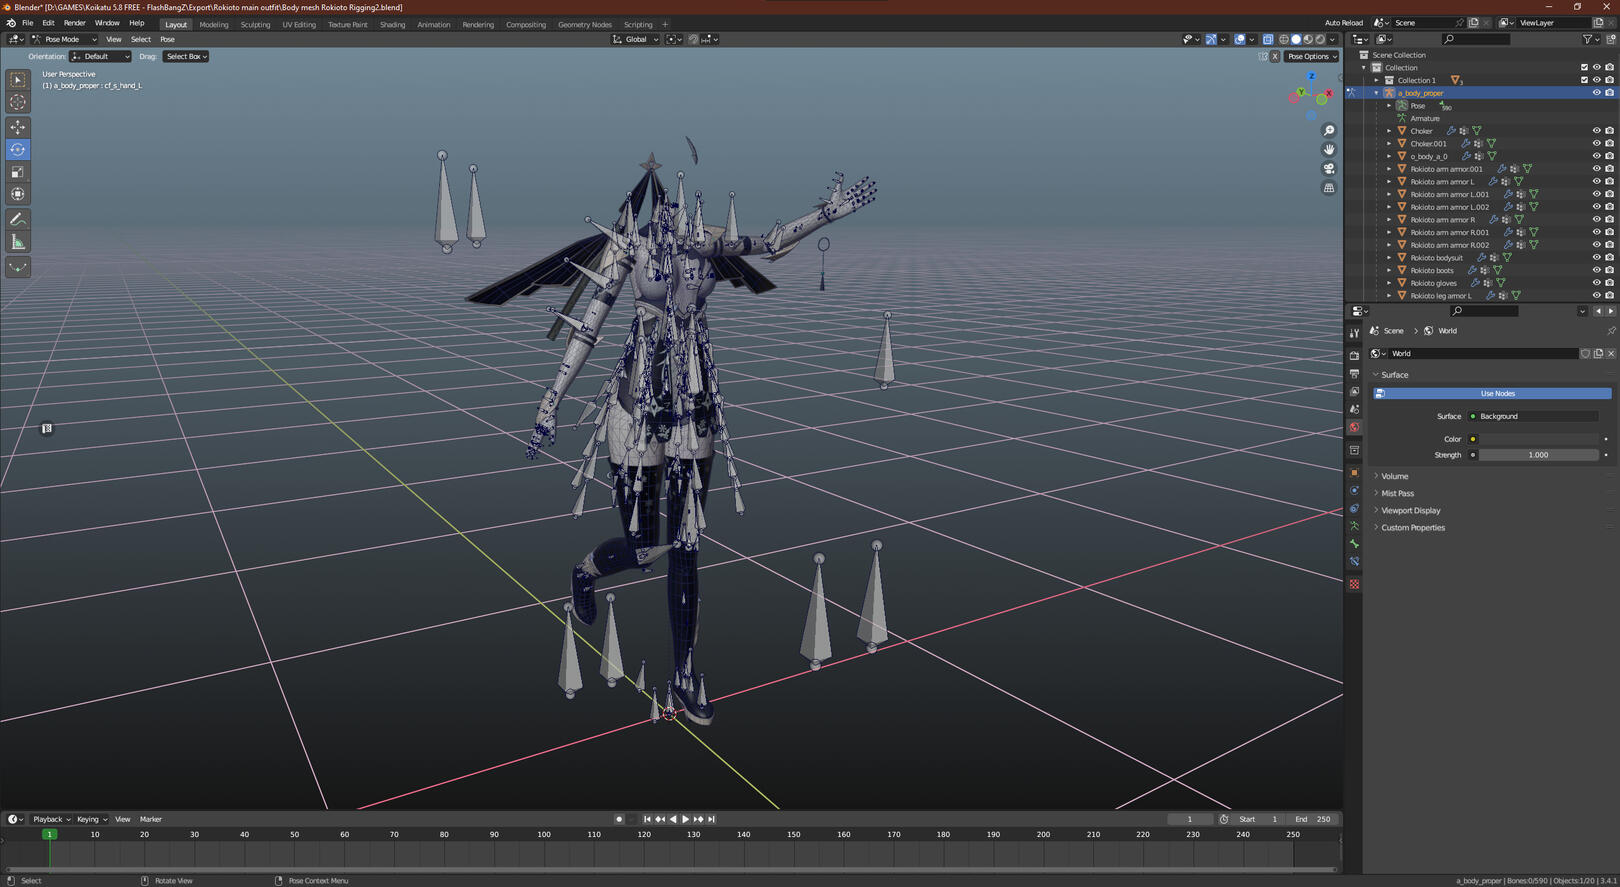Open the Pose Options button
This screenshot has width=1620, height=887.
pyautogui.click(x=1311, y=57)
